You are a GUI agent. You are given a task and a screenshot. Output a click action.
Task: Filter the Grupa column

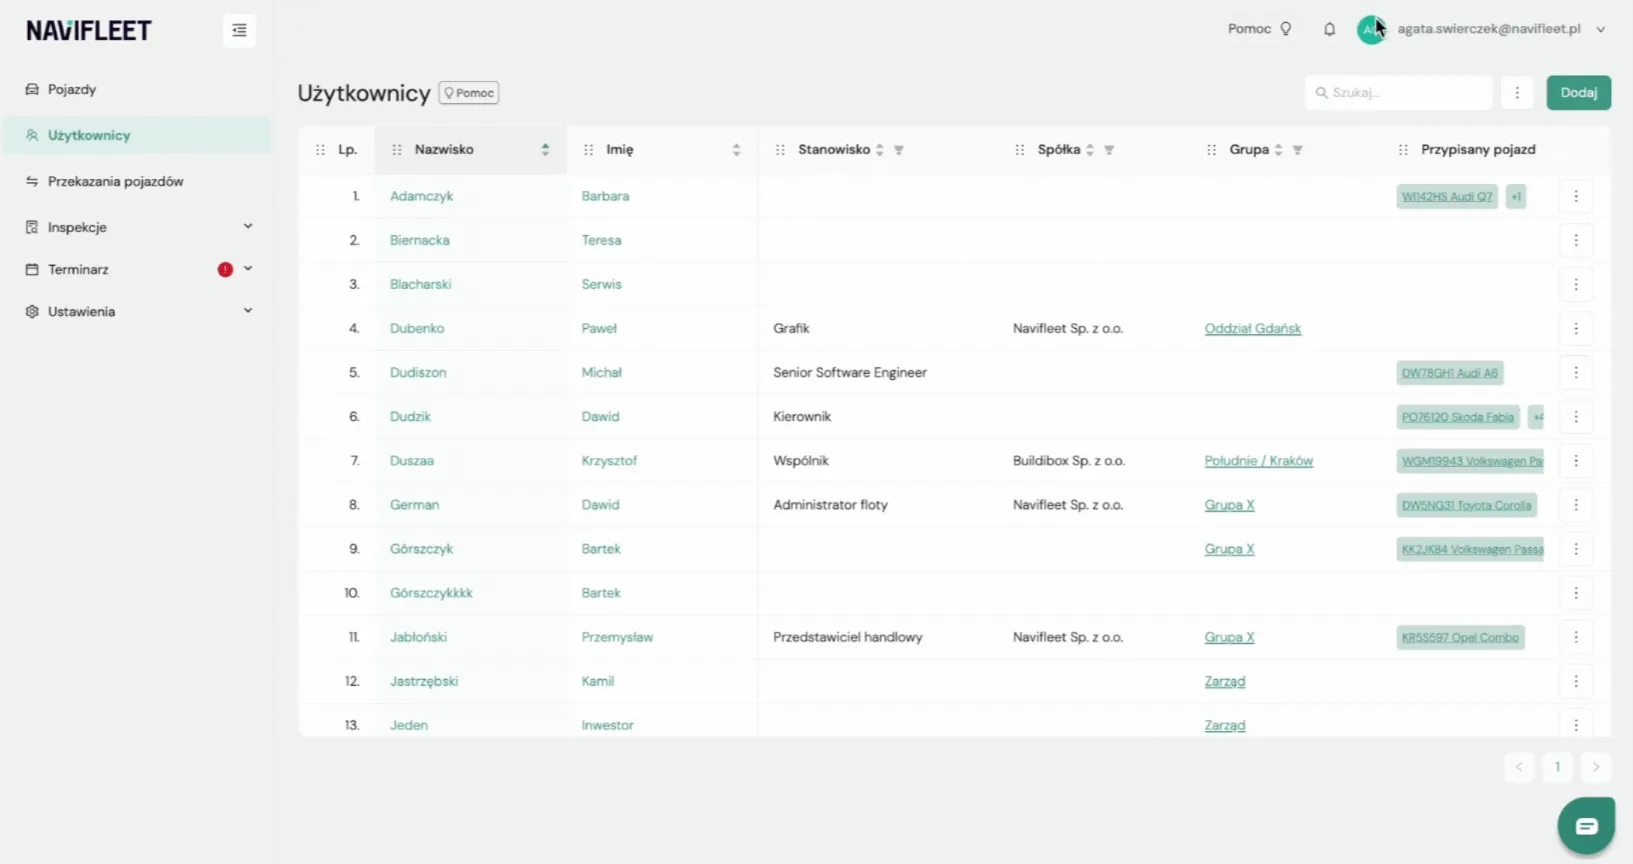[x=1297, y=150]
